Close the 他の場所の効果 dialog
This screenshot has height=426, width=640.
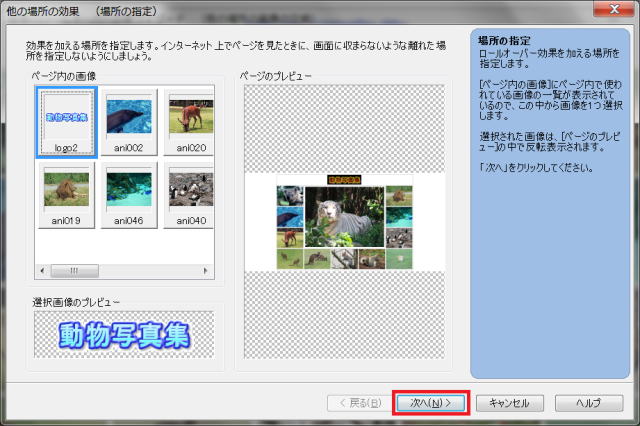[x=613, y=9]
